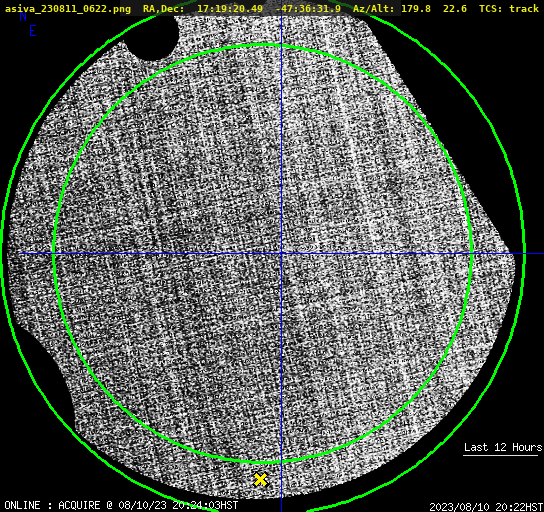Click the TCS: track status text
The width and height of the screenshot is (544, 512).
pyautogui.click(x=509, y=8)
